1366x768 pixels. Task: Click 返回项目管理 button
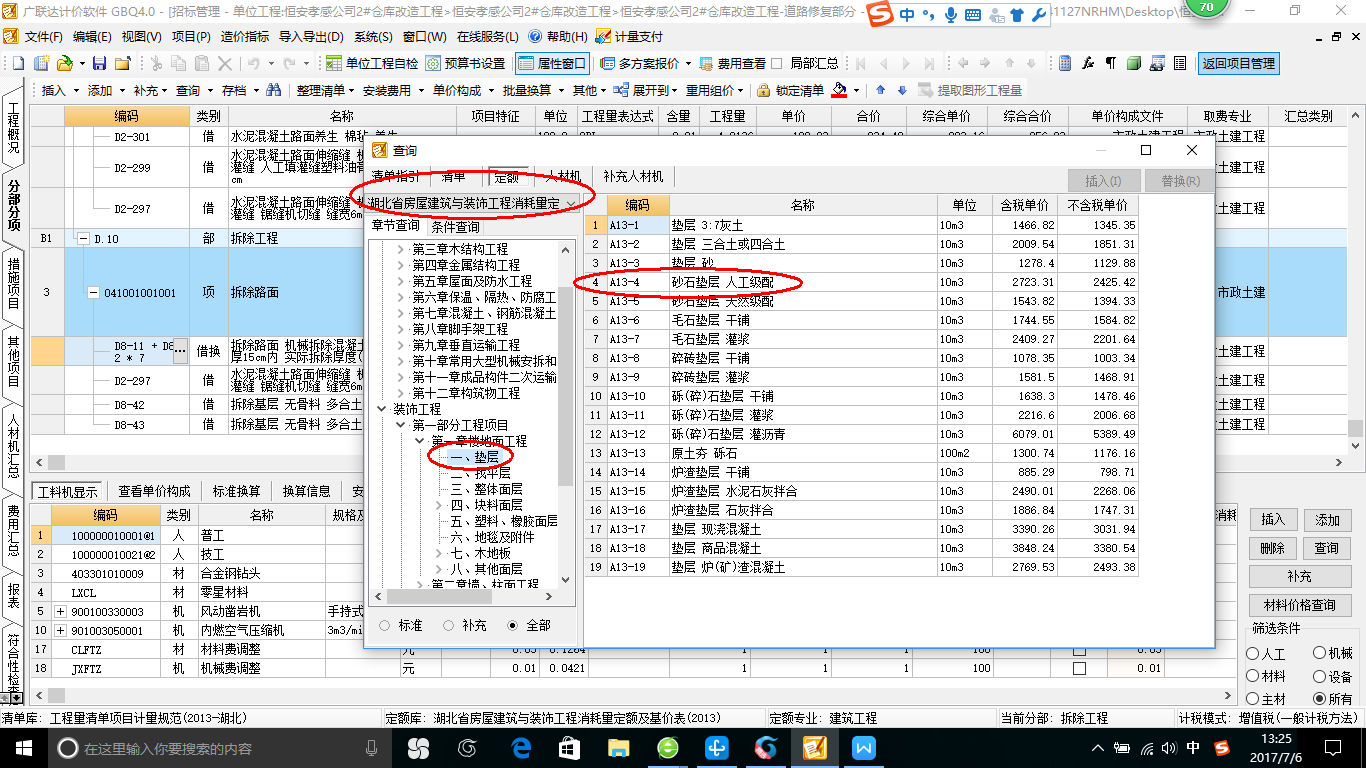pos(1238,63)
